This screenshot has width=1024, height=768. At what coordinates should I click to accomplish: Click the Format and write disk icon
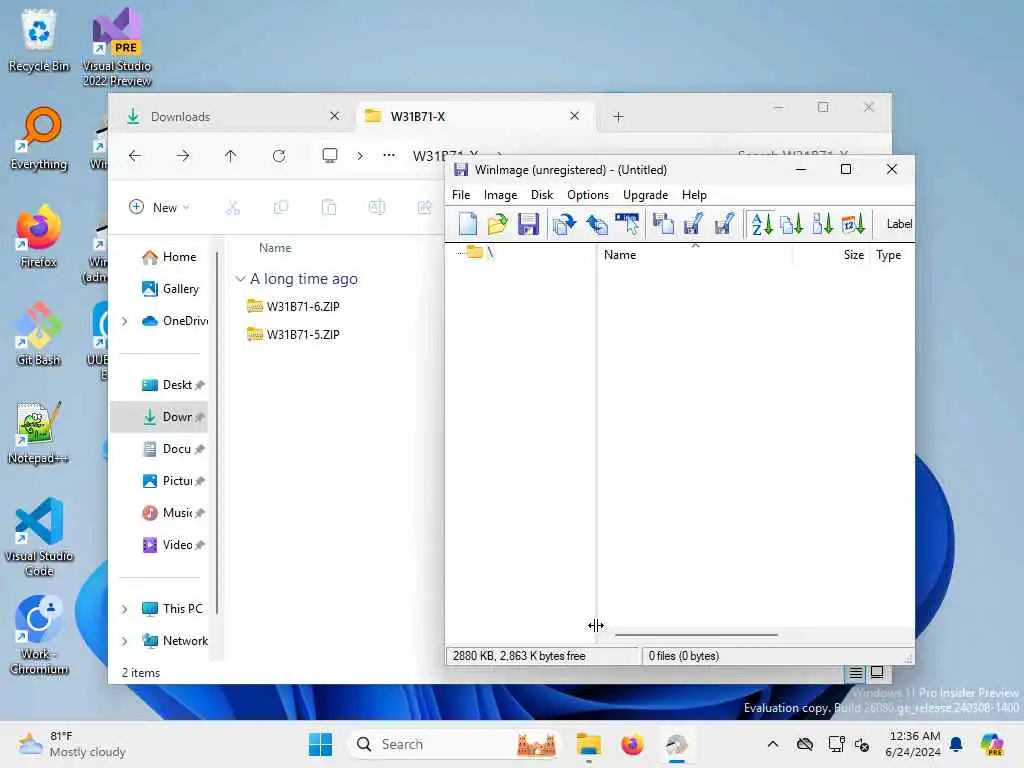click(724, 224)
